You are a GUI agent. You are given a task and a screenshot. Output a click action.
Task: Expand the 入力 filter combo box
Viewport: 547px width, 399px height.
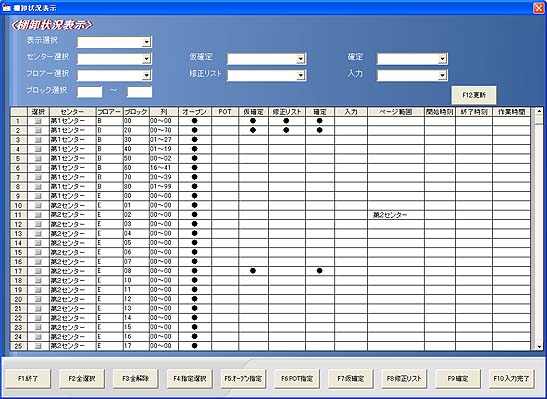442,75
